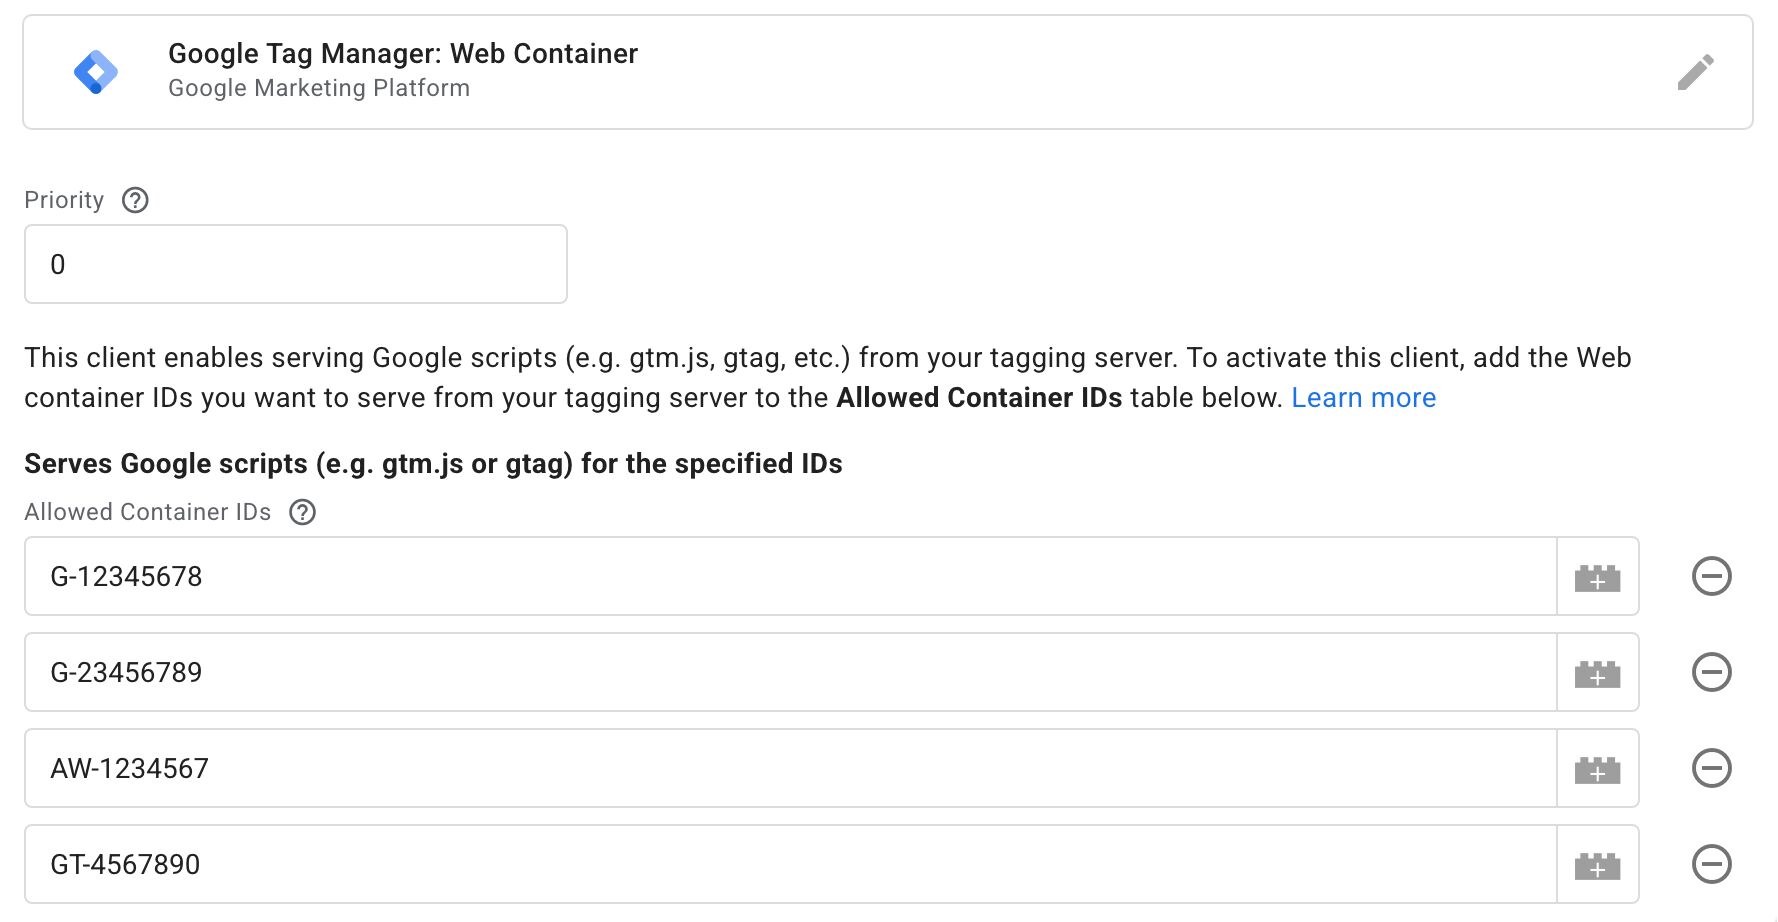
Task: Click the Google Tag Manager diamond logo
Action: click(x=96, y=72)
